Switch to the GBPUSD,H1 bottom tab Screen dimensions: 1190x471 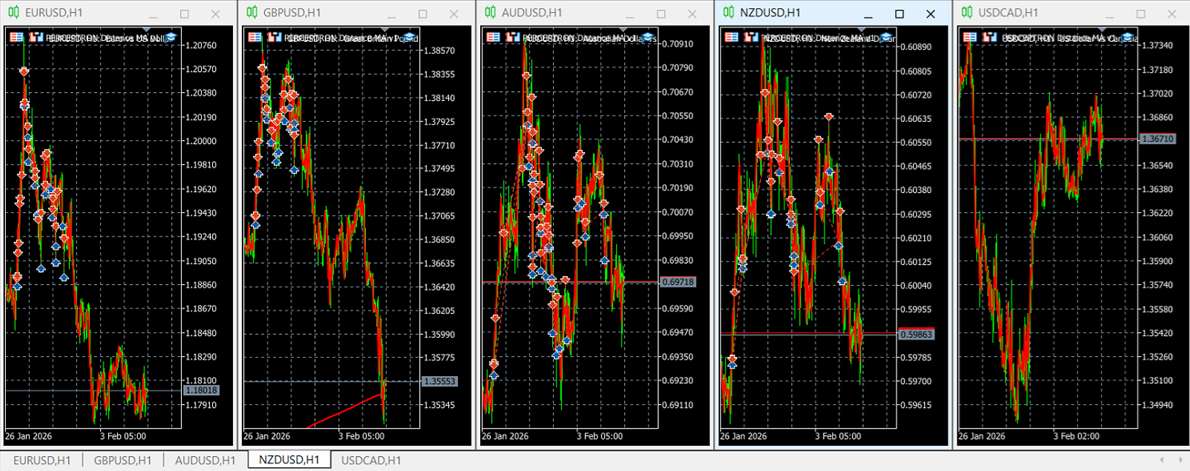[x=123, y=460]
